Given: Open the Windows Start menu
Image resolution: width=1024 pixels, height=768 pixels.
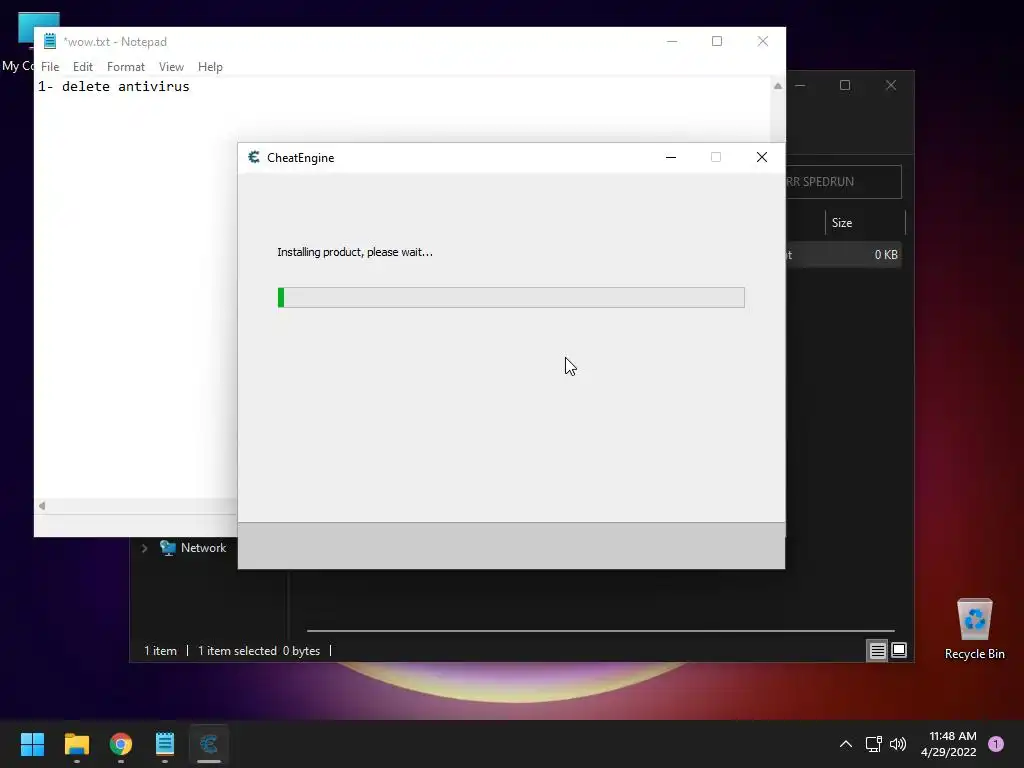Looking at the screenshot, I should pyautogui.click(x=33, y=744).
